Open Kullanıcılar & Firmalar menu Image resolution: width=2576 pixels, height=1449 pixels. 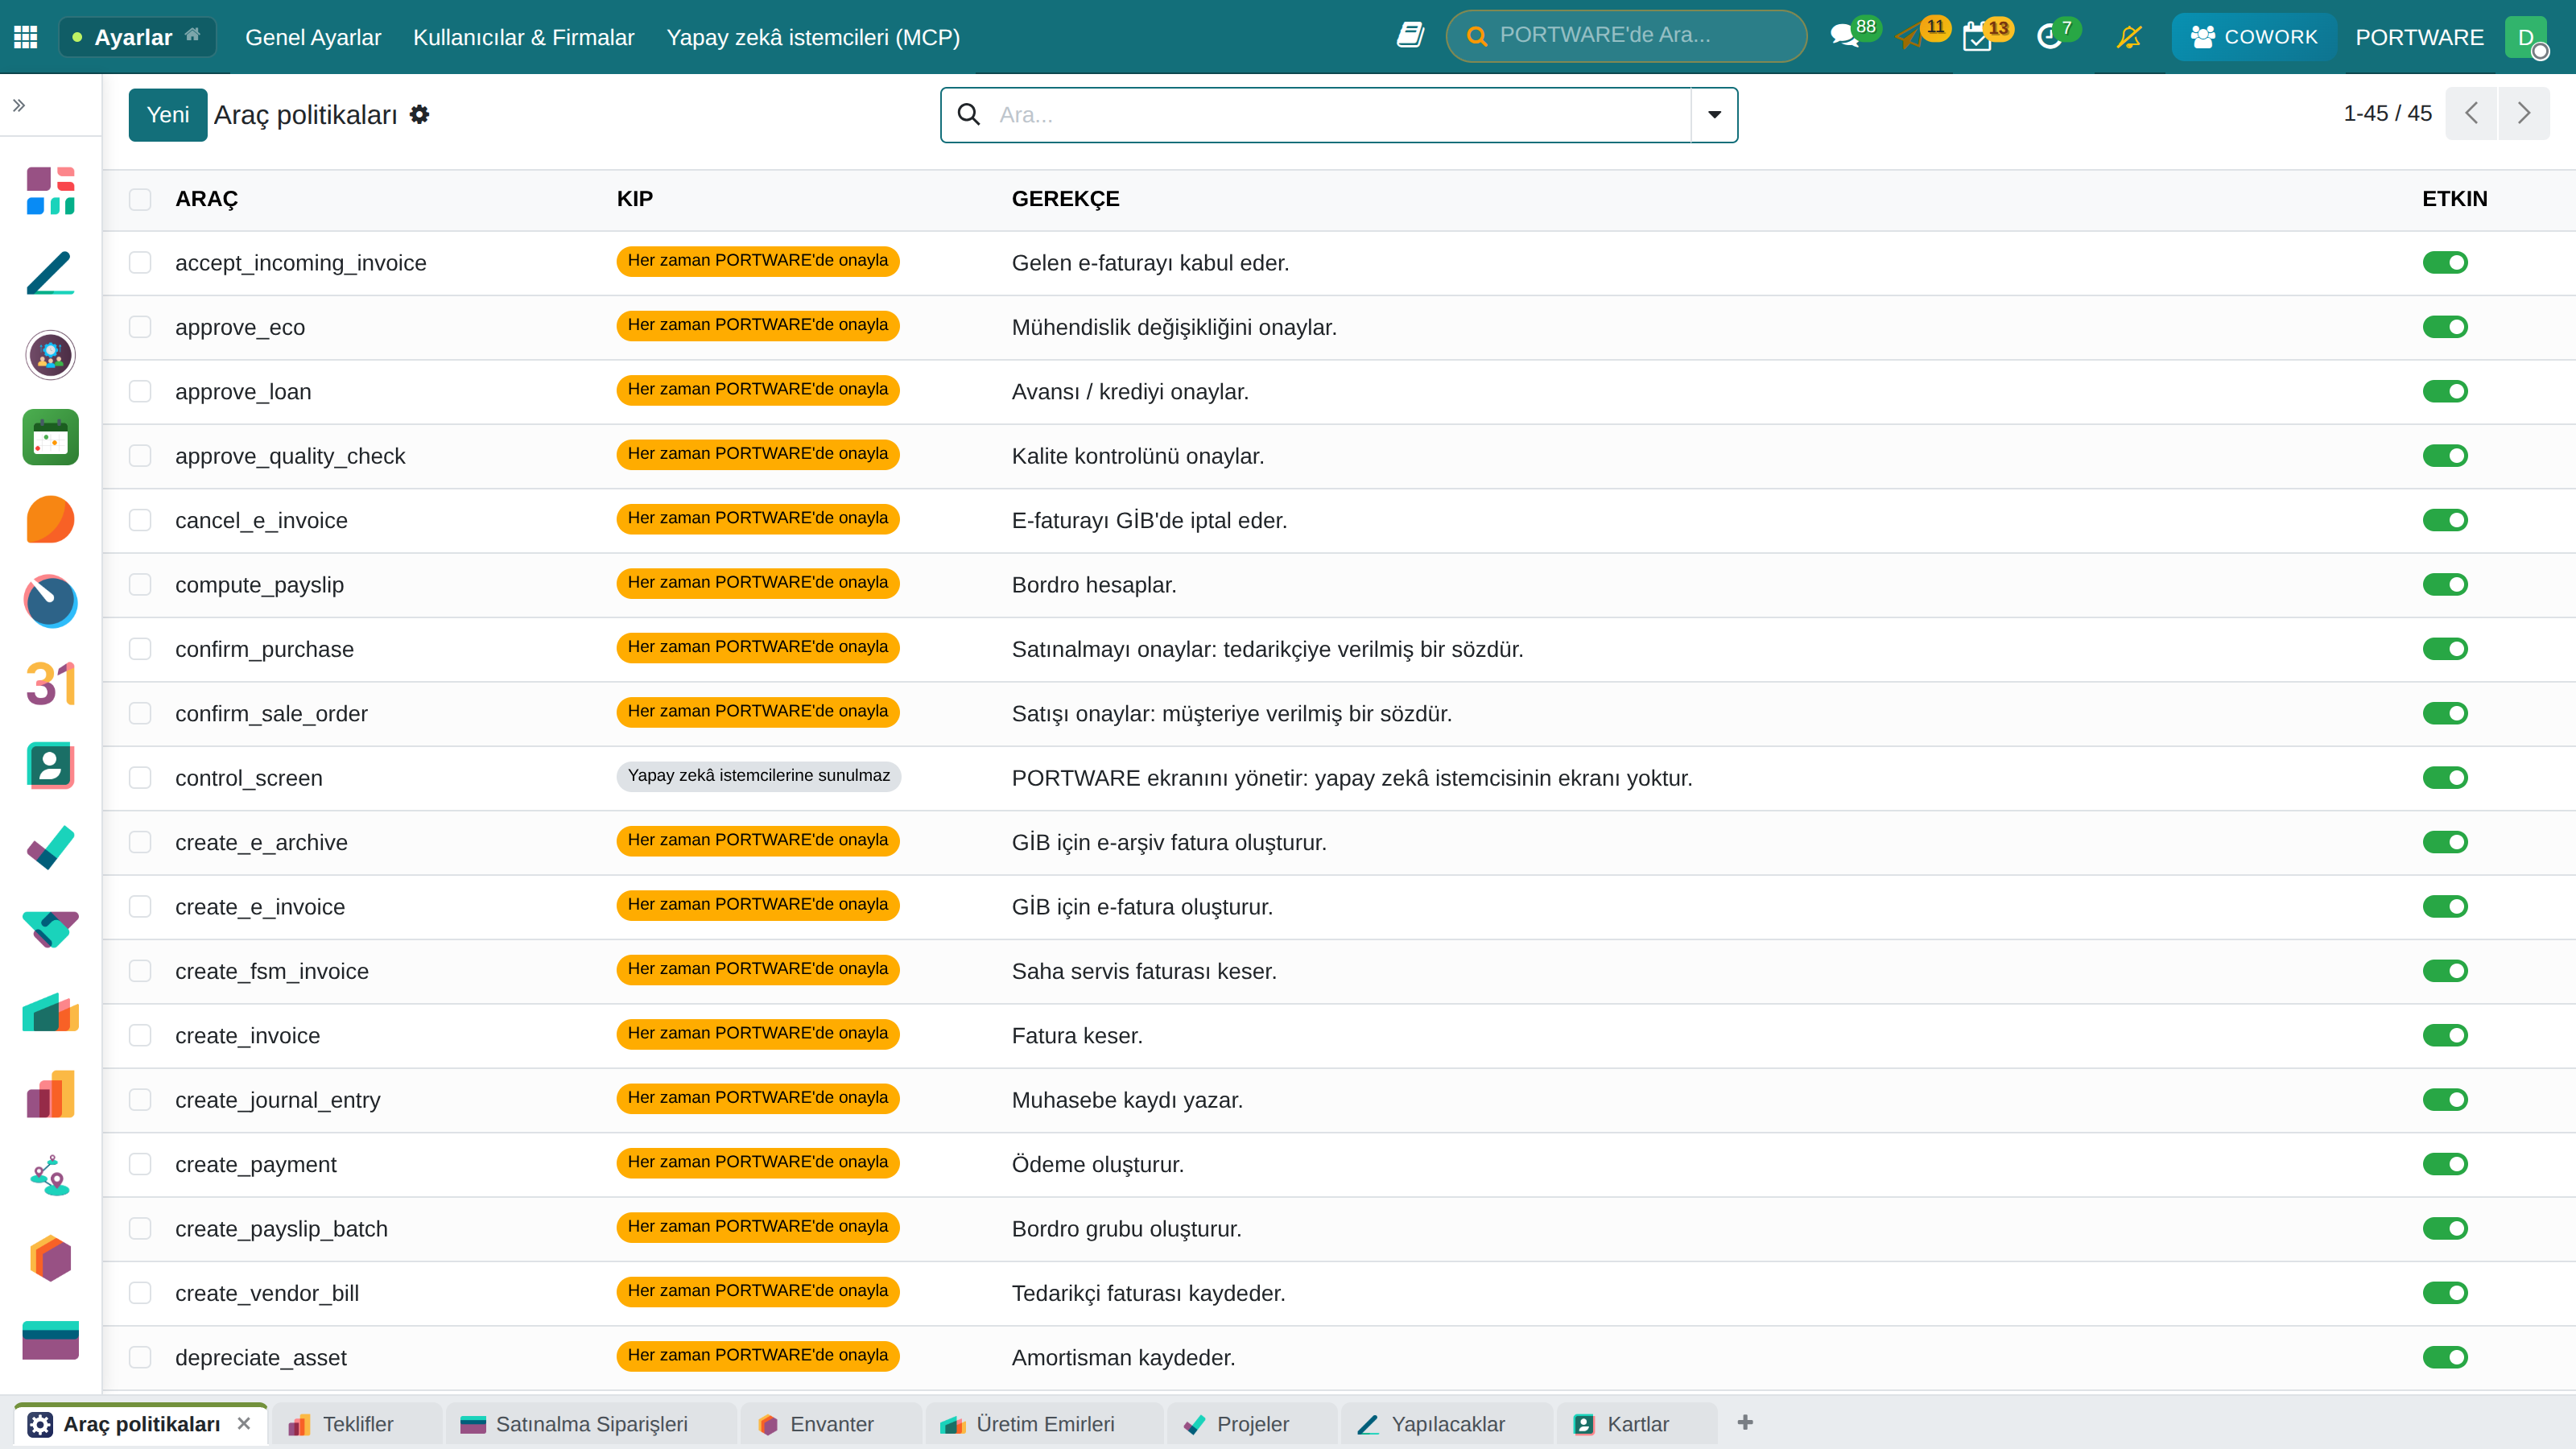[524, 37]
